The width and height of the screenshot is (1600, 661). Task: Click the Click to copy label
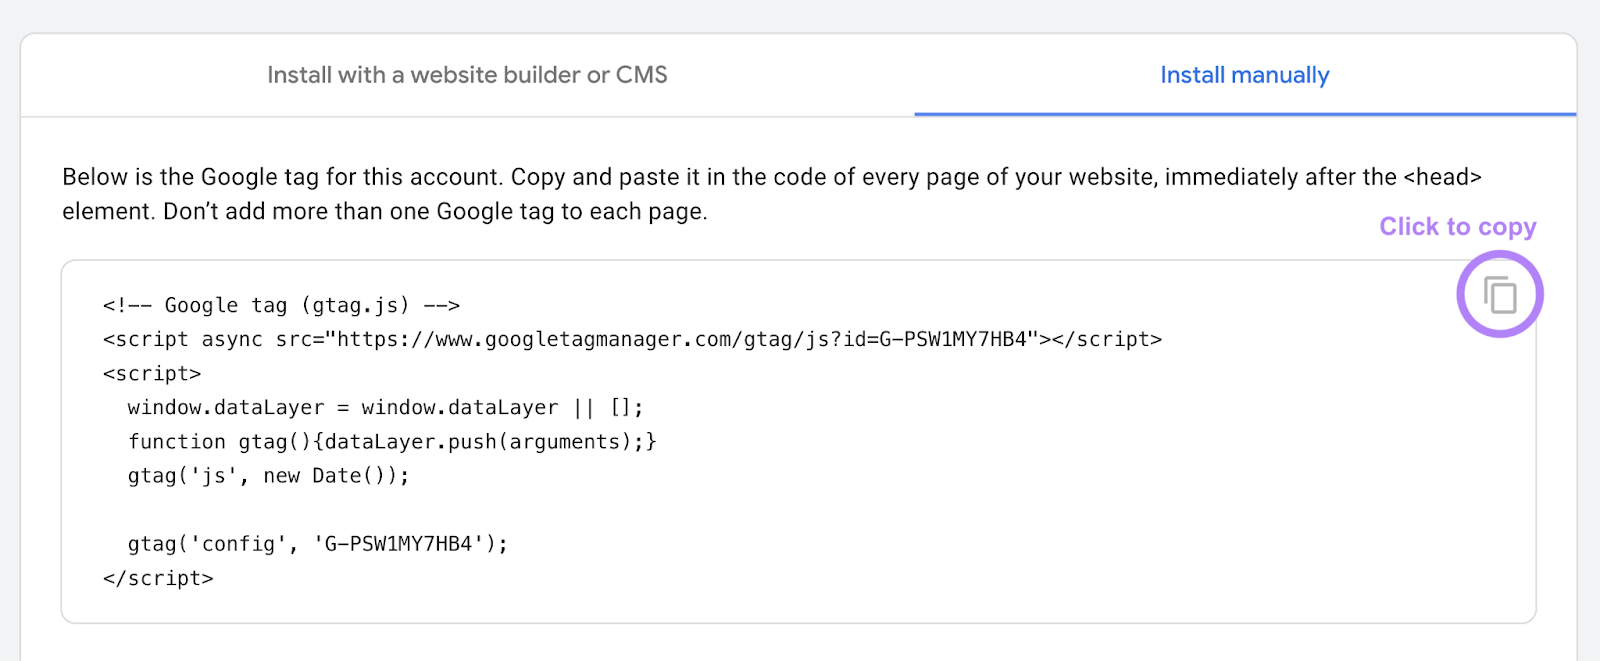pyautogui.click(x=1457, y=226)
